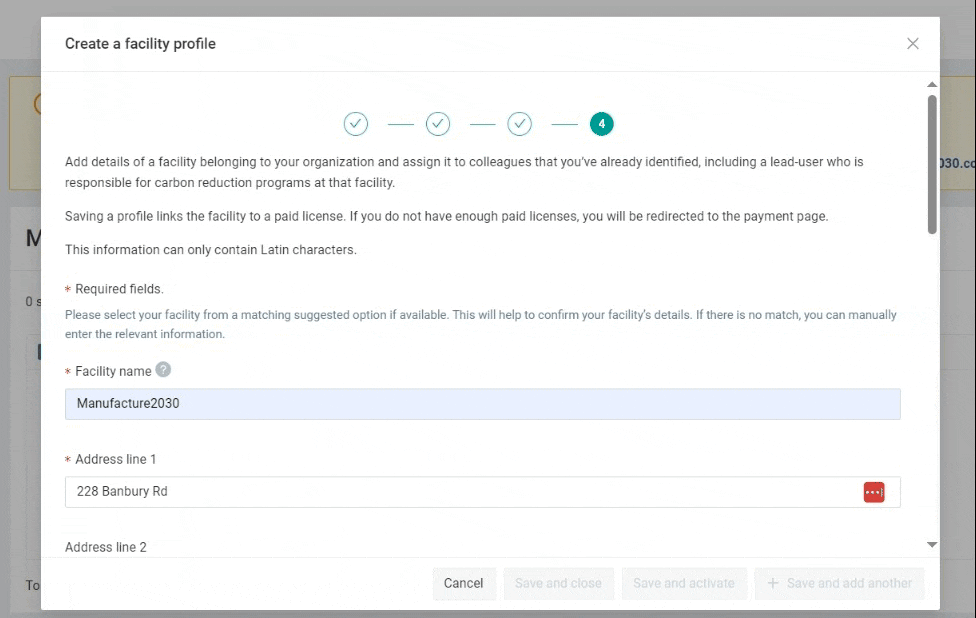Click the red password manager icon in Address line 1
This screenshot has height=618, width=976.
pyautogui.click(x=873, y=492)
